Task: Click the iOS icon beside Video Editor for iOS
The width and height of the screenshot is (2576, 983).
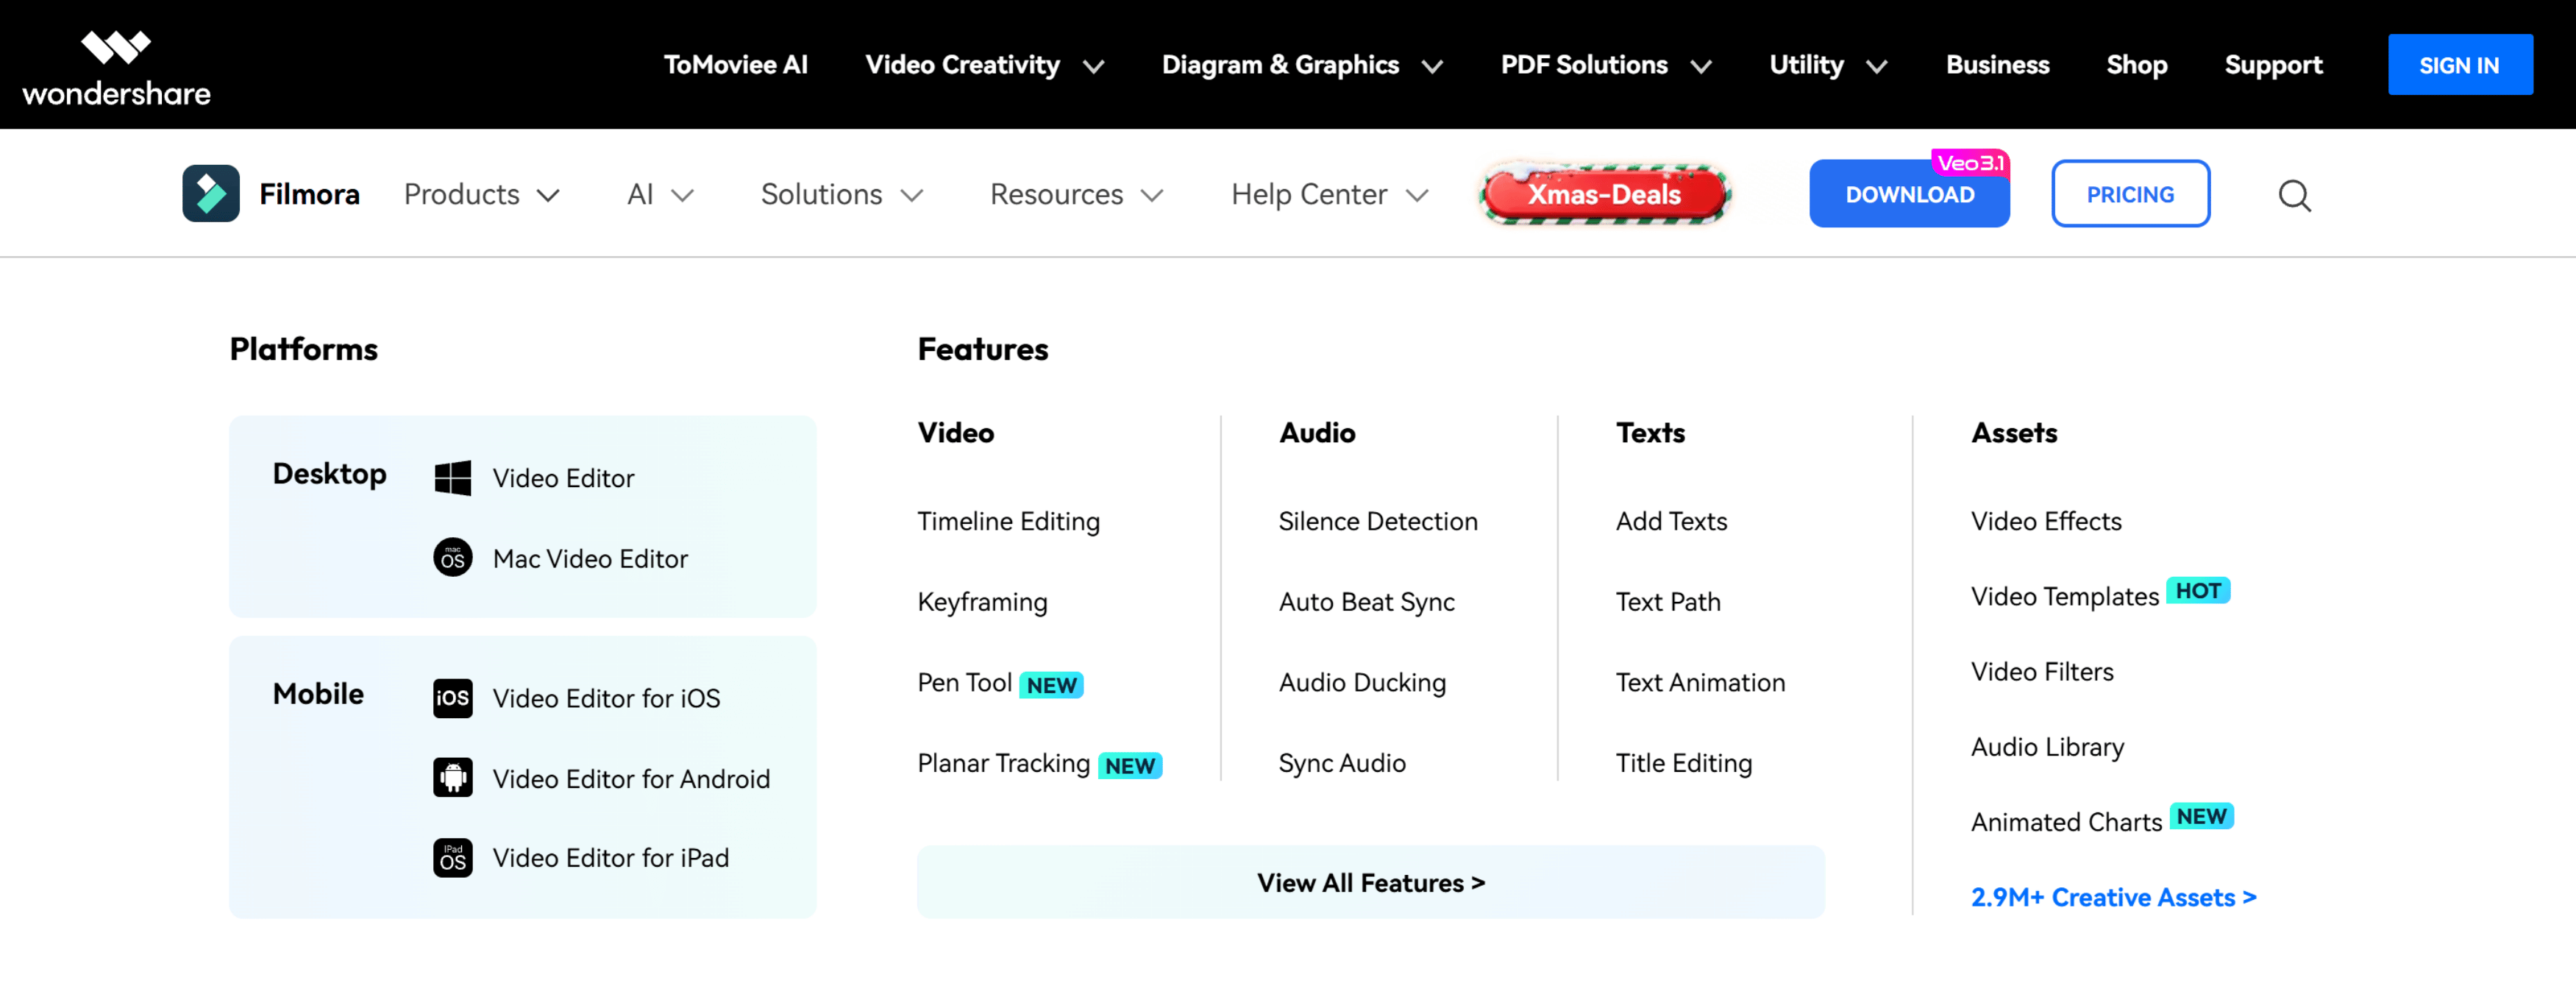Action: tap(452, 698)
